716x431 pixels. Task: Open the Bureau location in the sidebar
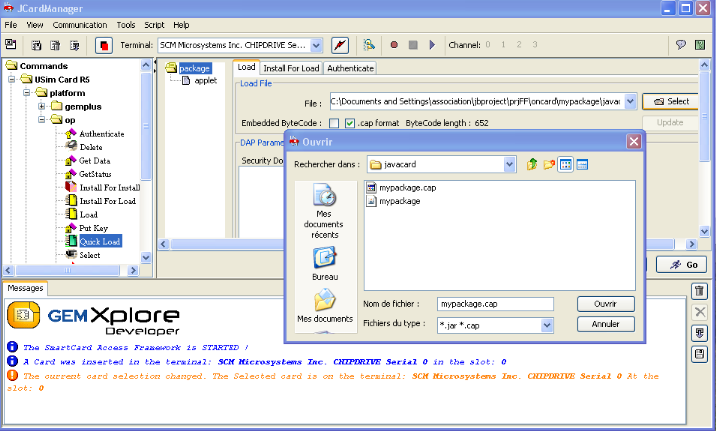coord(325,264)
